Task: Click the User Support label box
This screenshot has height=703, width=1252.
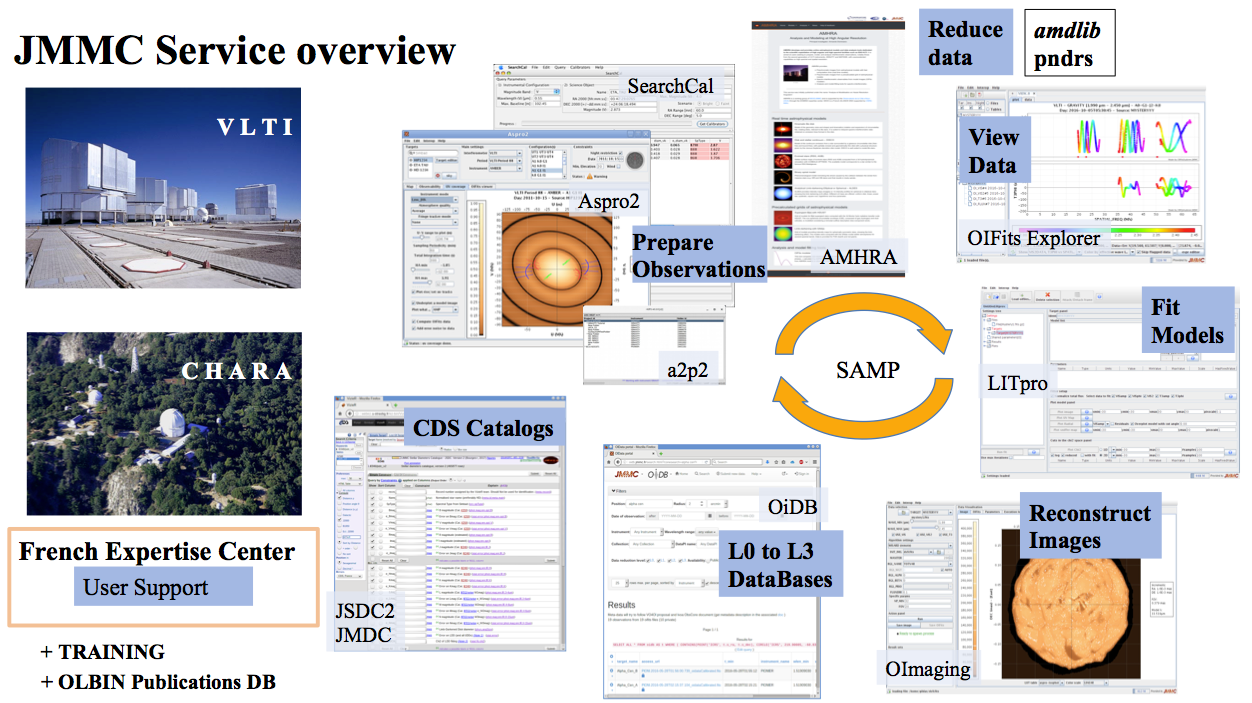Action: coord(161,587)
